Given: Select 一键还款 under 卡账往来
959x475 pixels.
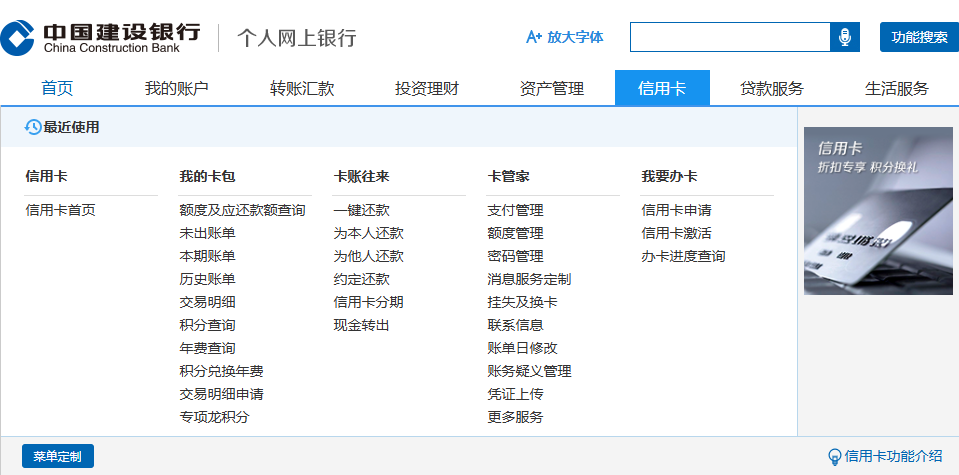Looking at the screenshot, I should click(361, 210).
